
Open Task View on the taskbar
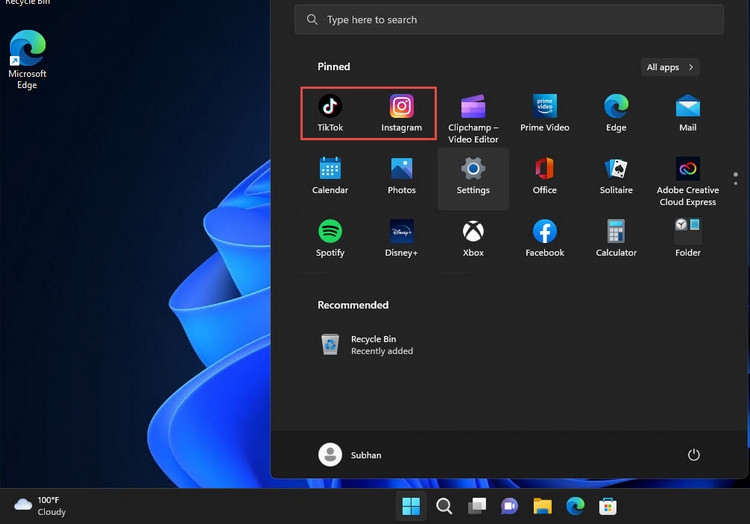tap(477, 506)
